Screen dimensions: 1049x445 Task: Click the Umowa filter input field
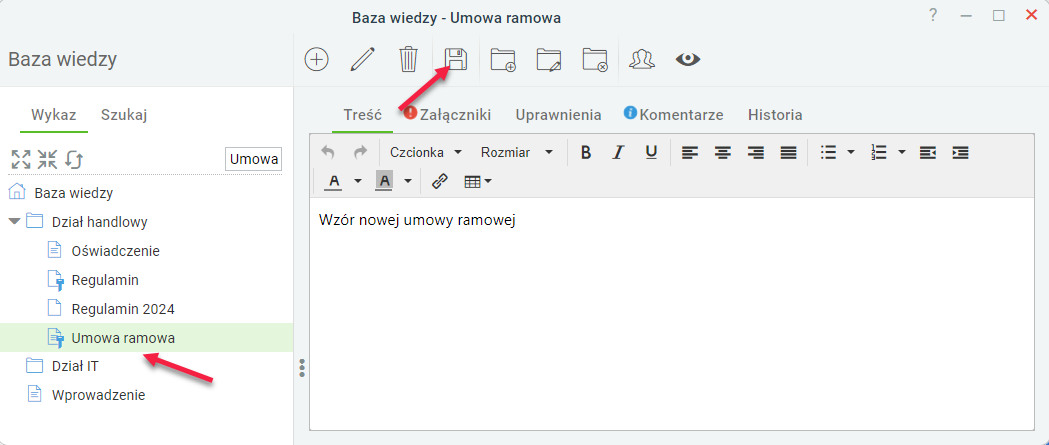[254, 159]
